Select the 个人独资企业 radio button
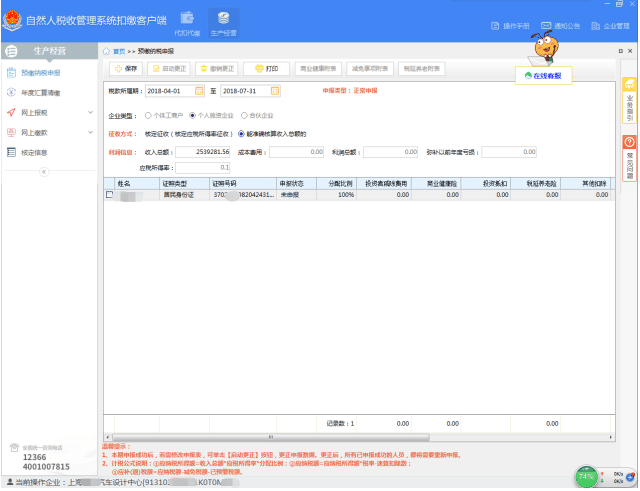This screenshot has width=640, height=491. click(x=193, y=116)
